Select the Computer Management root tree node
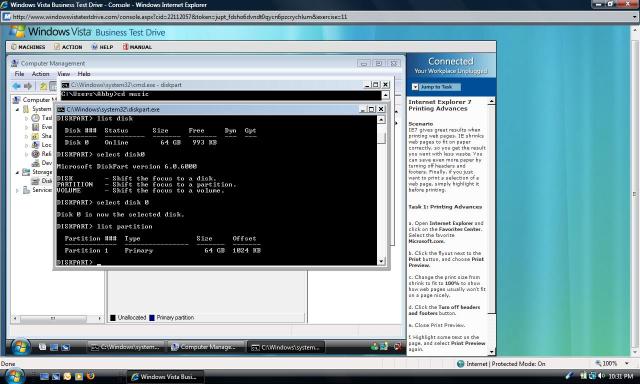This screenshot has width=640, height=384. pyautogui.click(x=36, y=100)
